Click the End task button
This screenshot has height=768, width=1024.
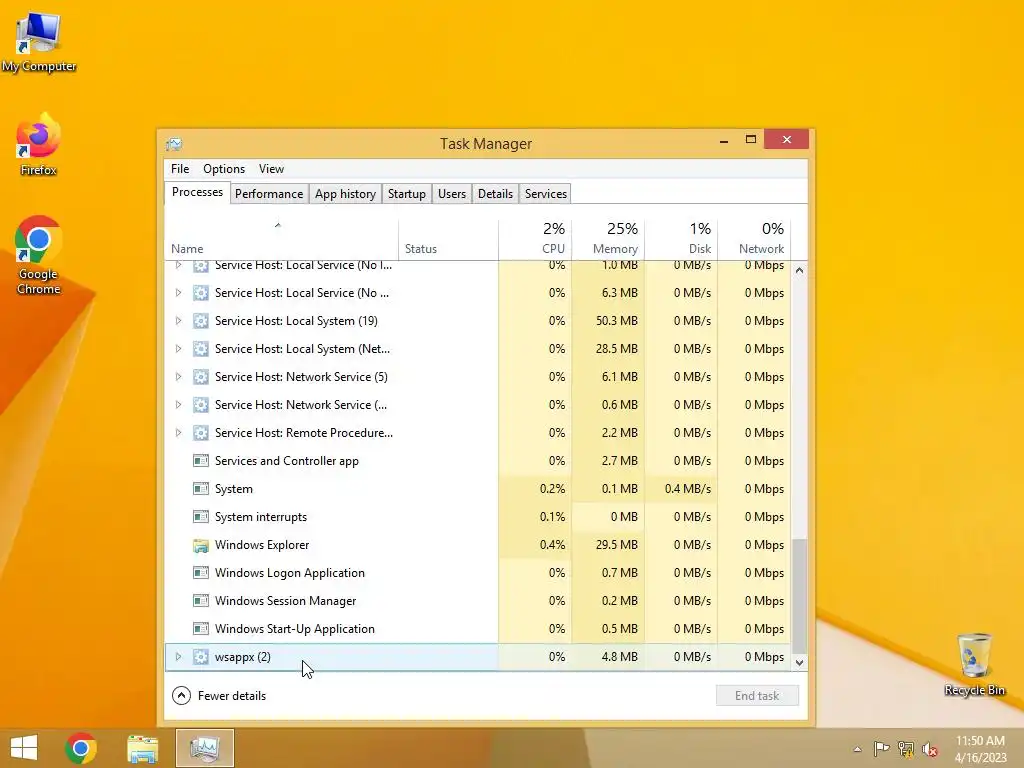(757, 696)
